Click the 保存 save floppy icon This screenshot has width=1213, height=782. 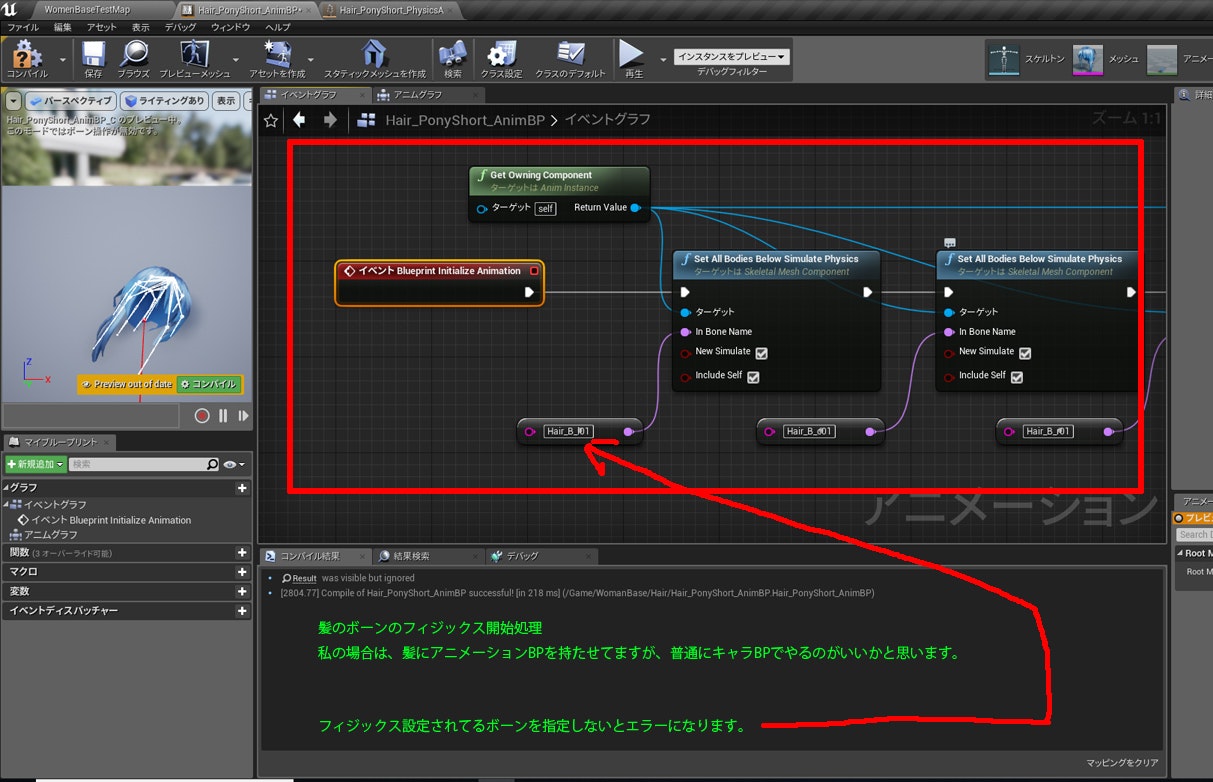click(93, 54)
